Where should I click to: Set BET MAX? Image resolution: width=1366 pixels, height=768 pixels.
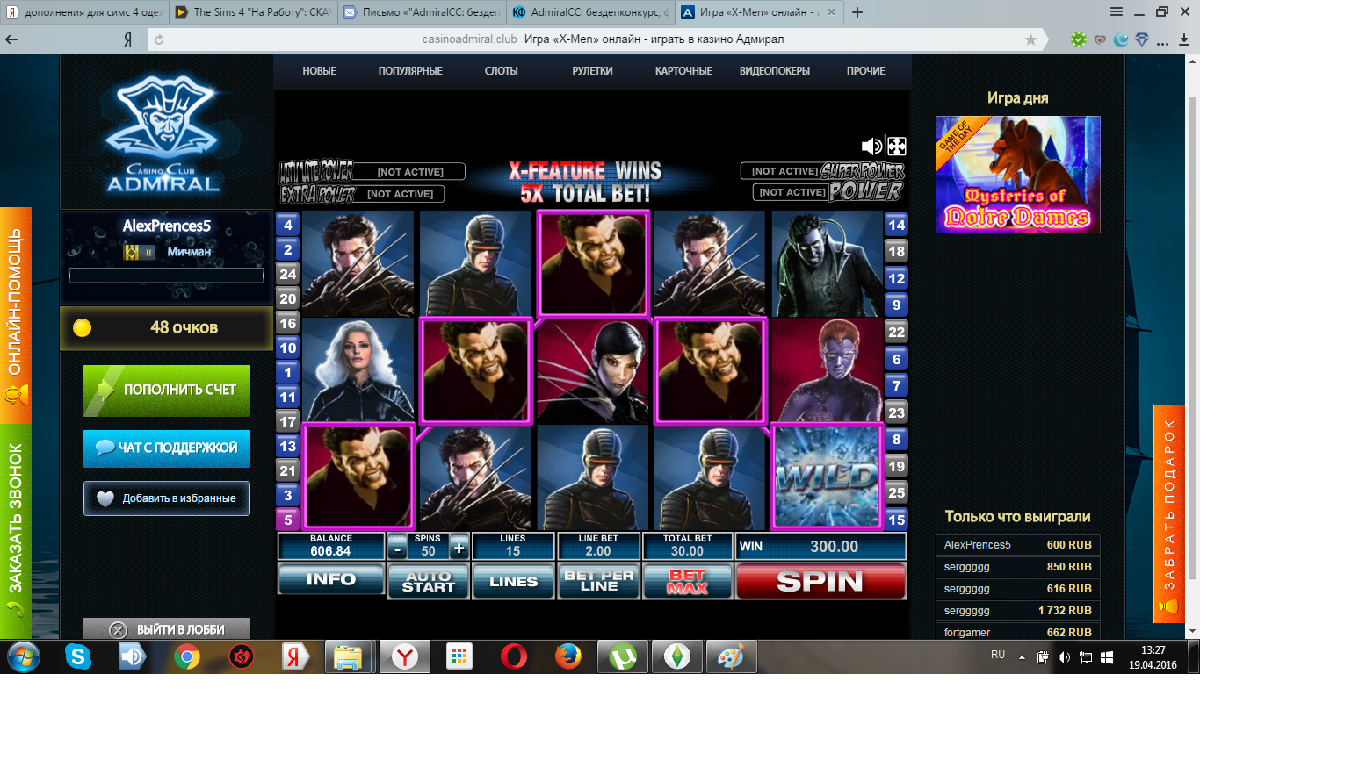687,581
